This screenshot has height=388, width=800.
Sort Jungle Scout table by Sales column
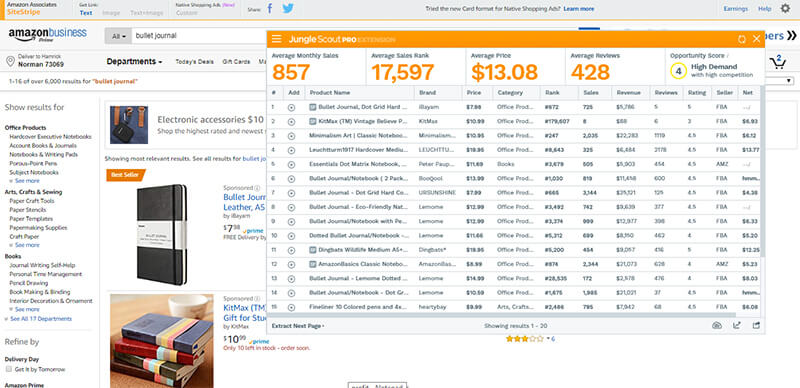point(591,93)
